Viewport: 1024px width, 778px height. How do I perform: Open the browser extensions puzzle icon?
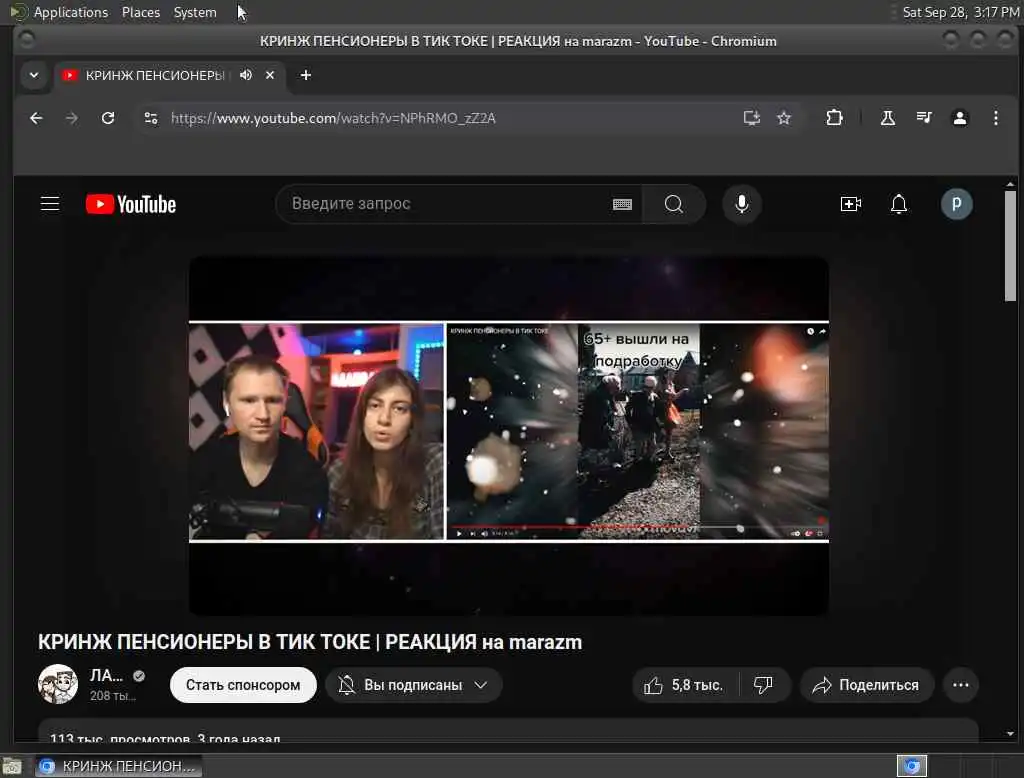[834, 118]
